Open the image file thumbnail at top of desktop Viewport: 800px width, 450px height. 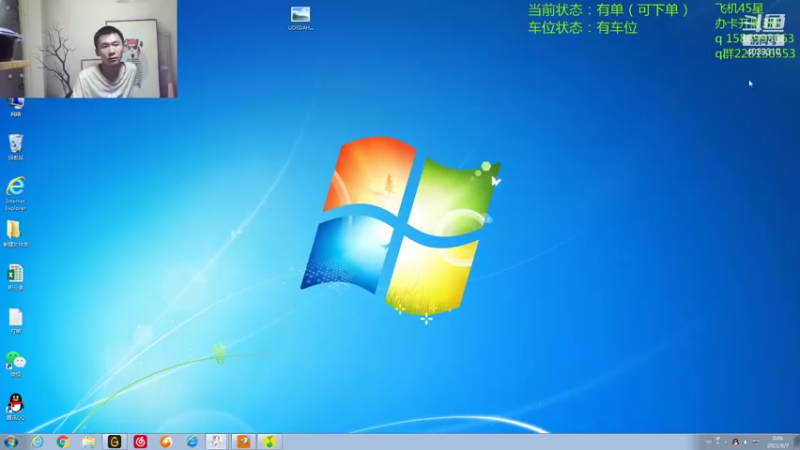301,18
